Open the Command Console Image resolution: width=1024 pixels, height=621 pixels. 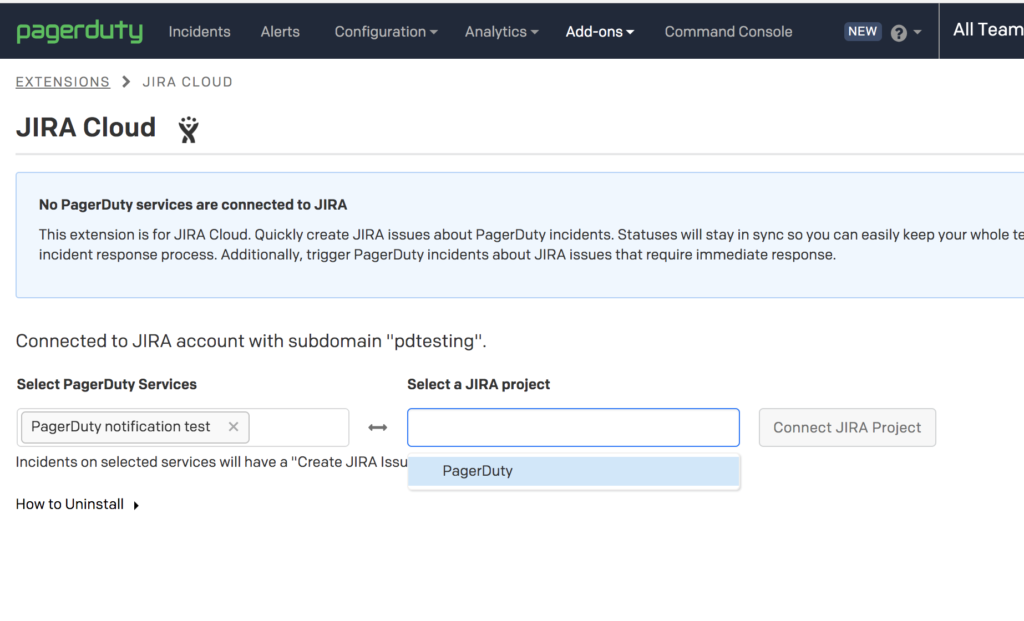tap(728, 31)
